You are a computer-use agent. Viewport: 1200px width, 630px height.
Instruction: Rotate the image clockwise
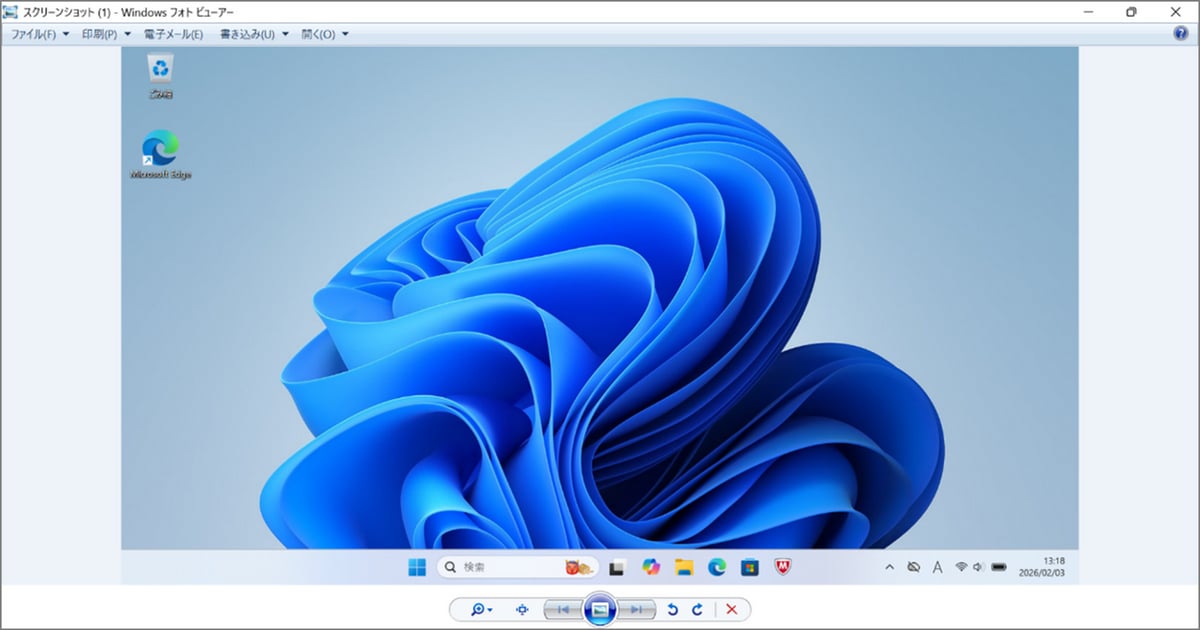(x=697, y=610)
